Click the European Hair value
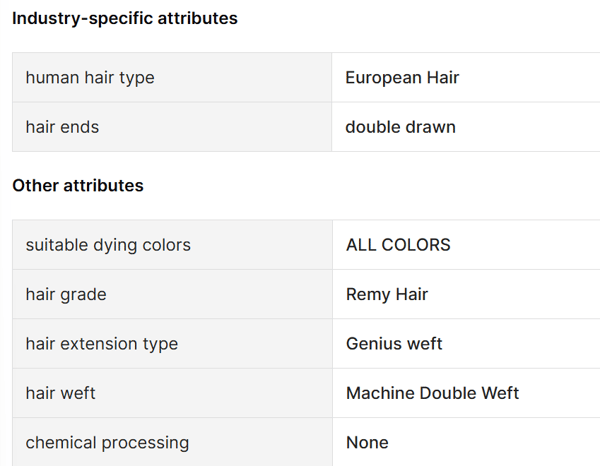The height and width of the screenshot is (466, 600). tap(402, 77)
